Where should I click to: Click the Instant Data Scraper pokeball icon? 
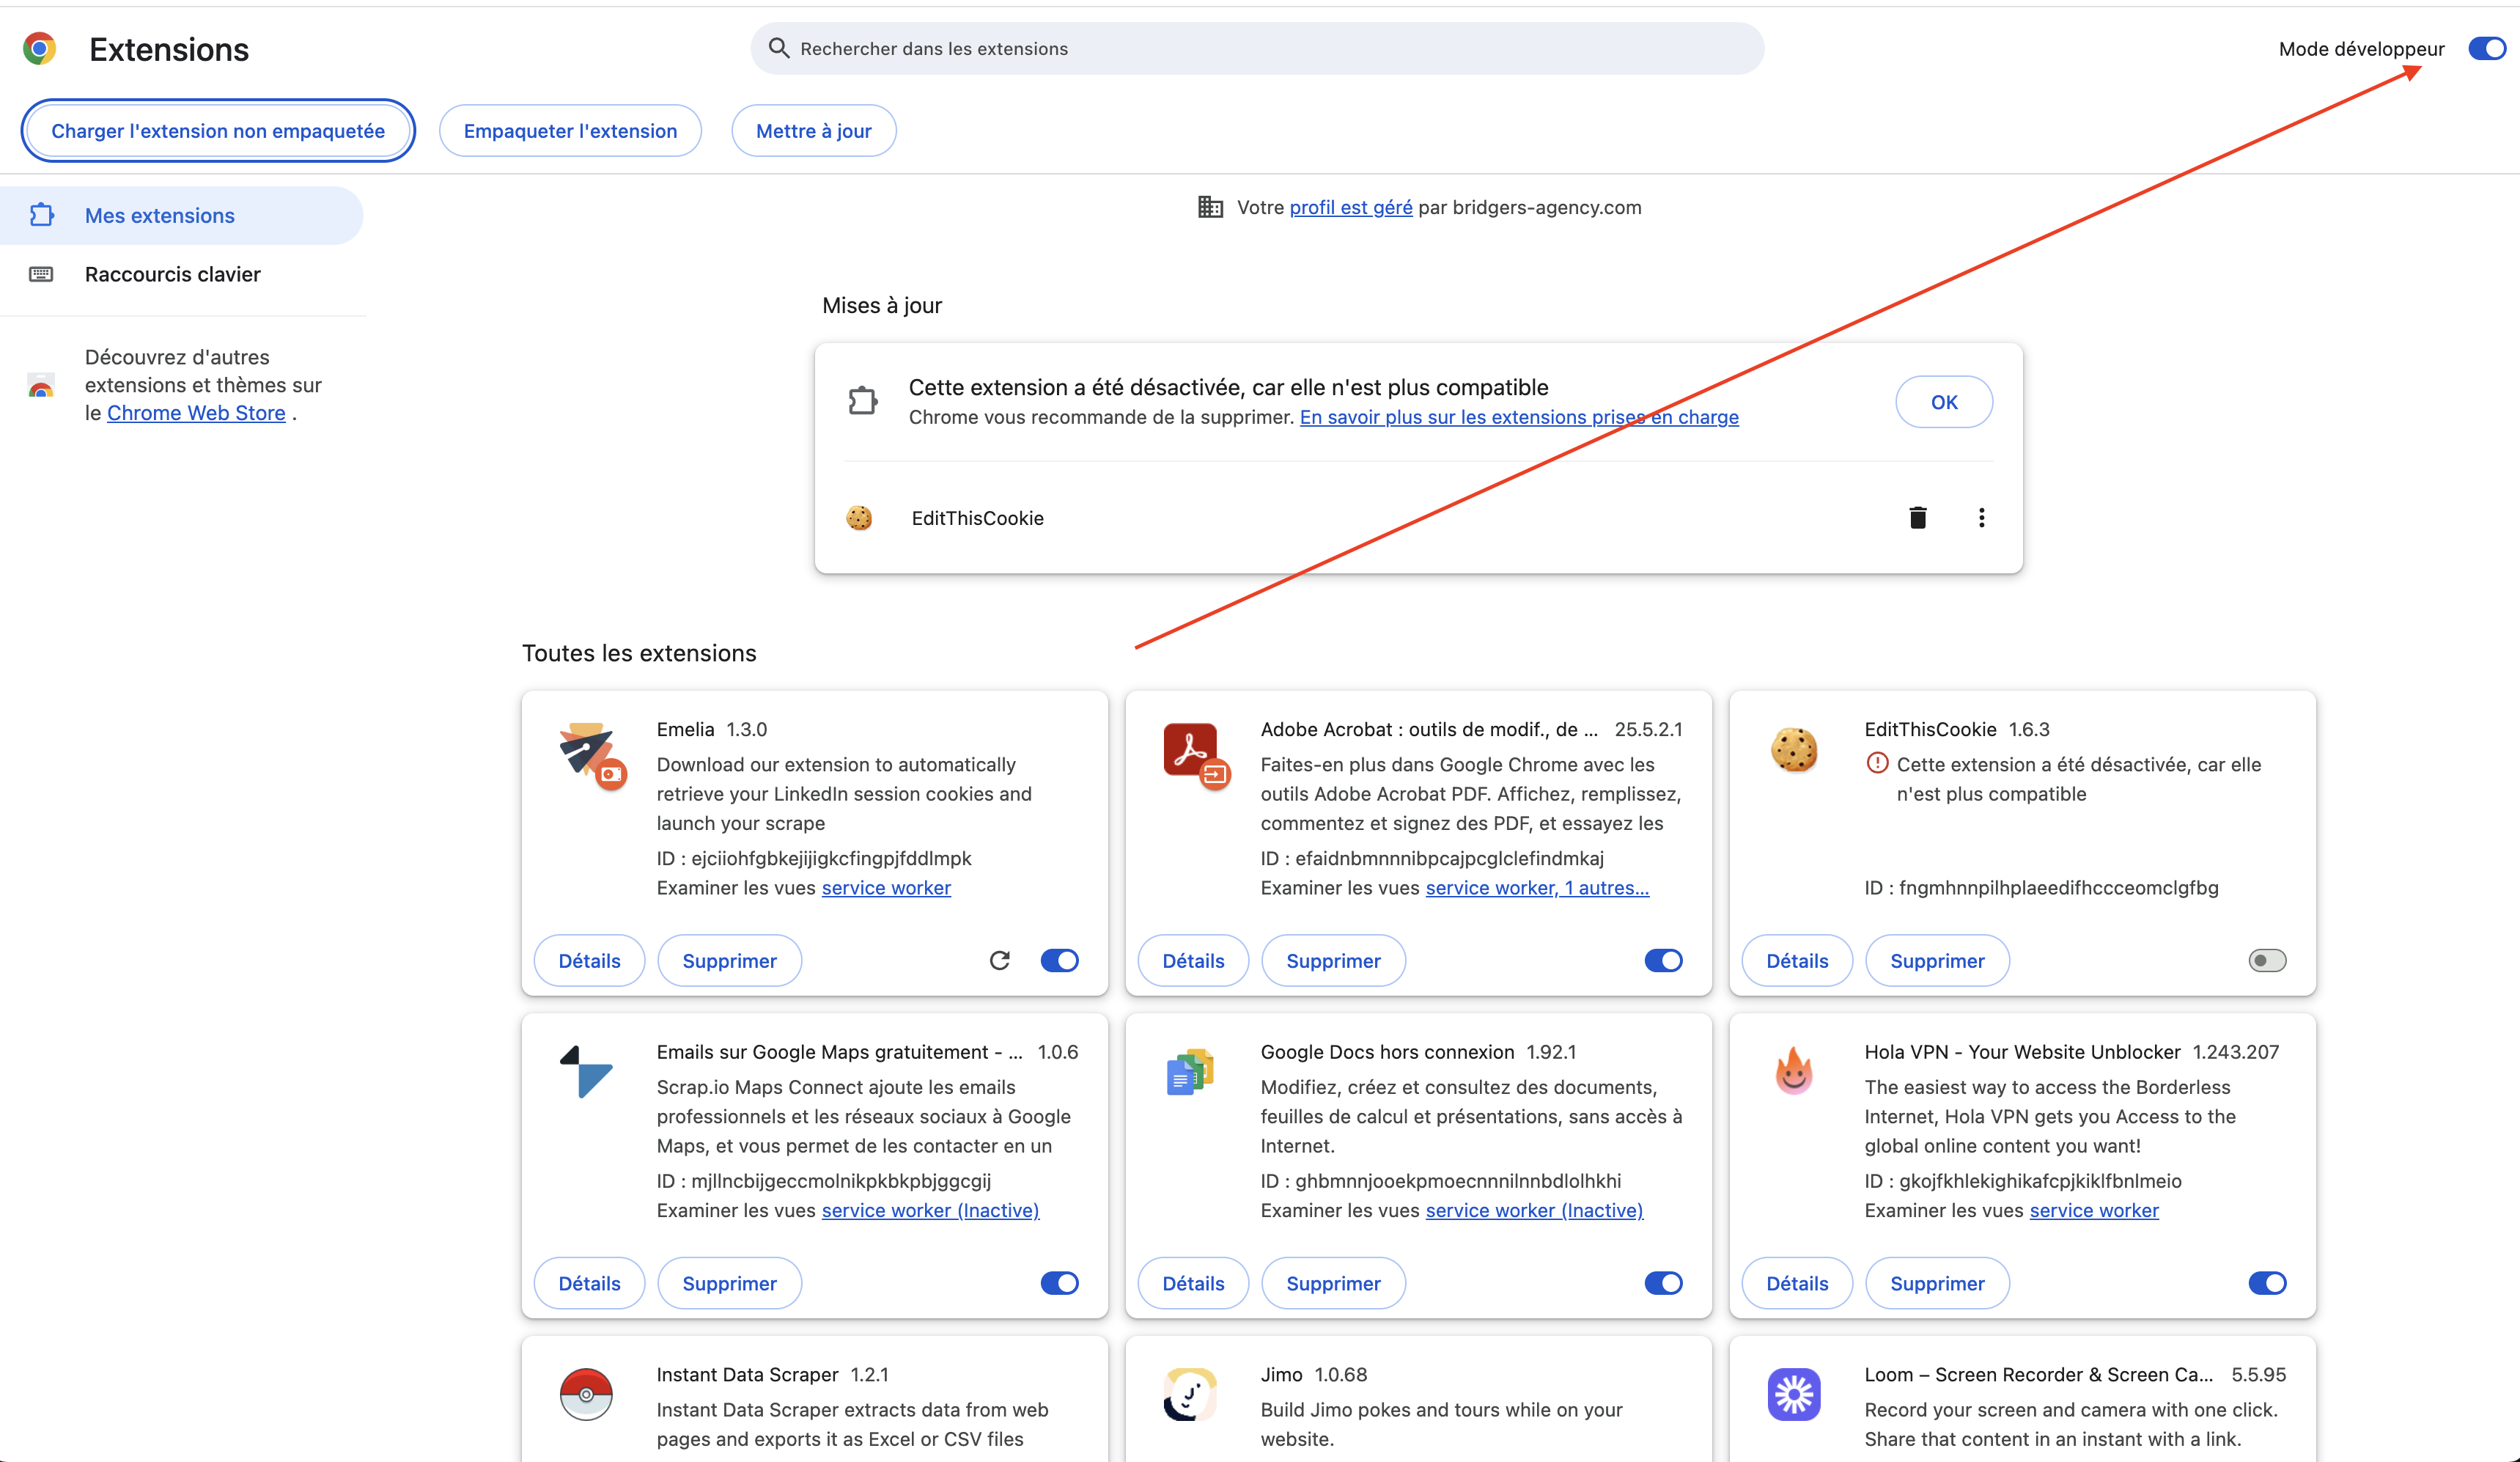pos(586,1394)
